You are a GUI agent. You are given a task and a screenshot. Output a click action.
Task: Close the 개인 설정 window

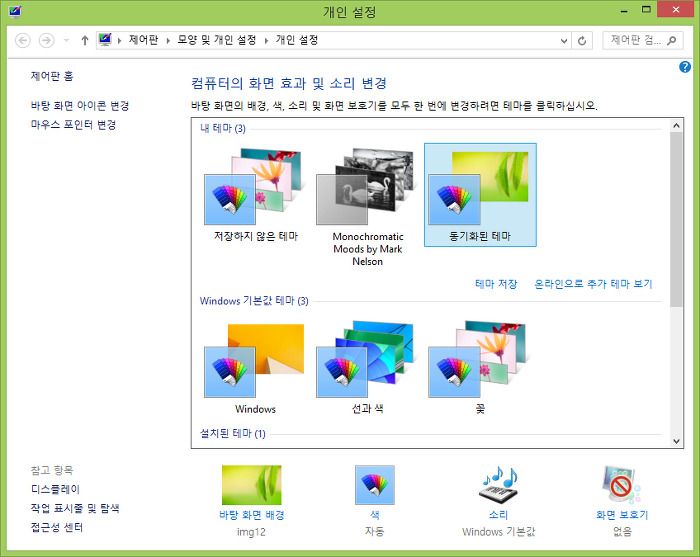coord(675,9)
